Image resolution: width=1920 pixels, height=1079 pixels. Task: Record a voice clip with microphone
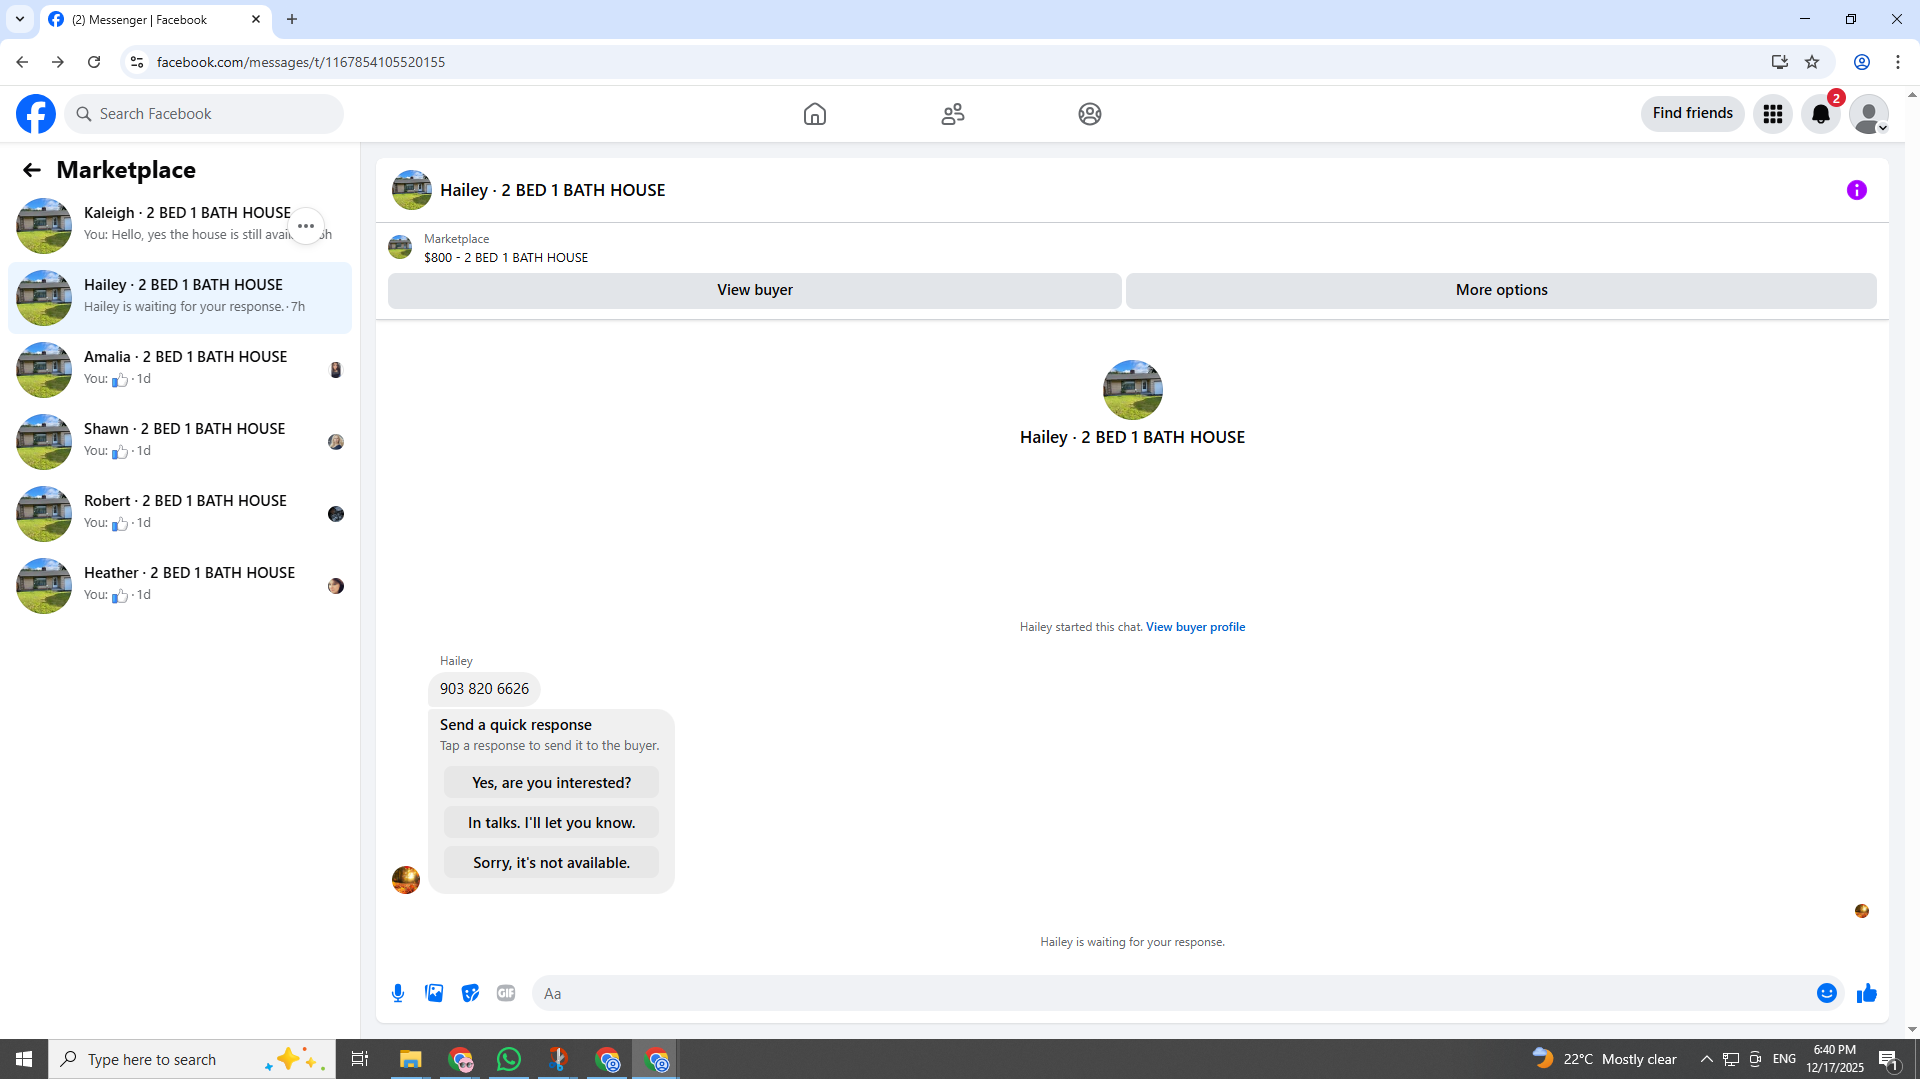(x=398, y=993)
